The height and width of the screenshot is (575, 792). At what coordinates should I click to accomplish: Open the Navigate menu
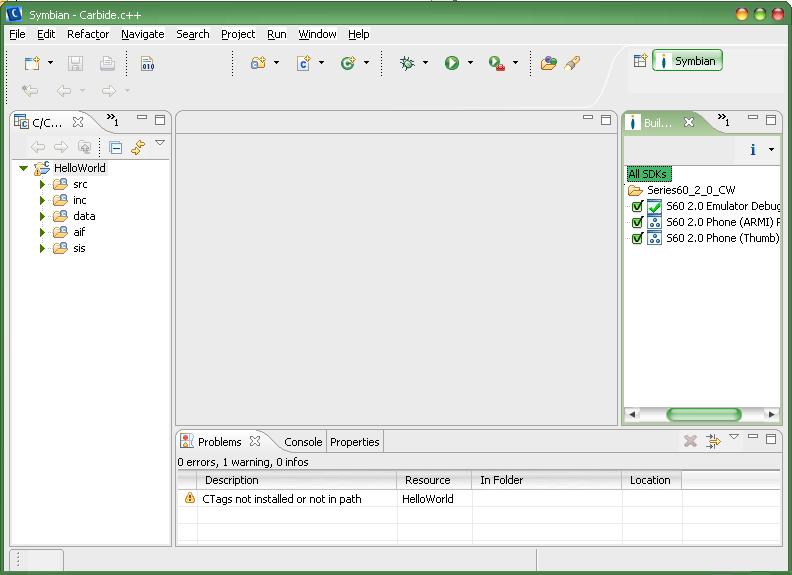pyautogui.click(x=142, y=34)
